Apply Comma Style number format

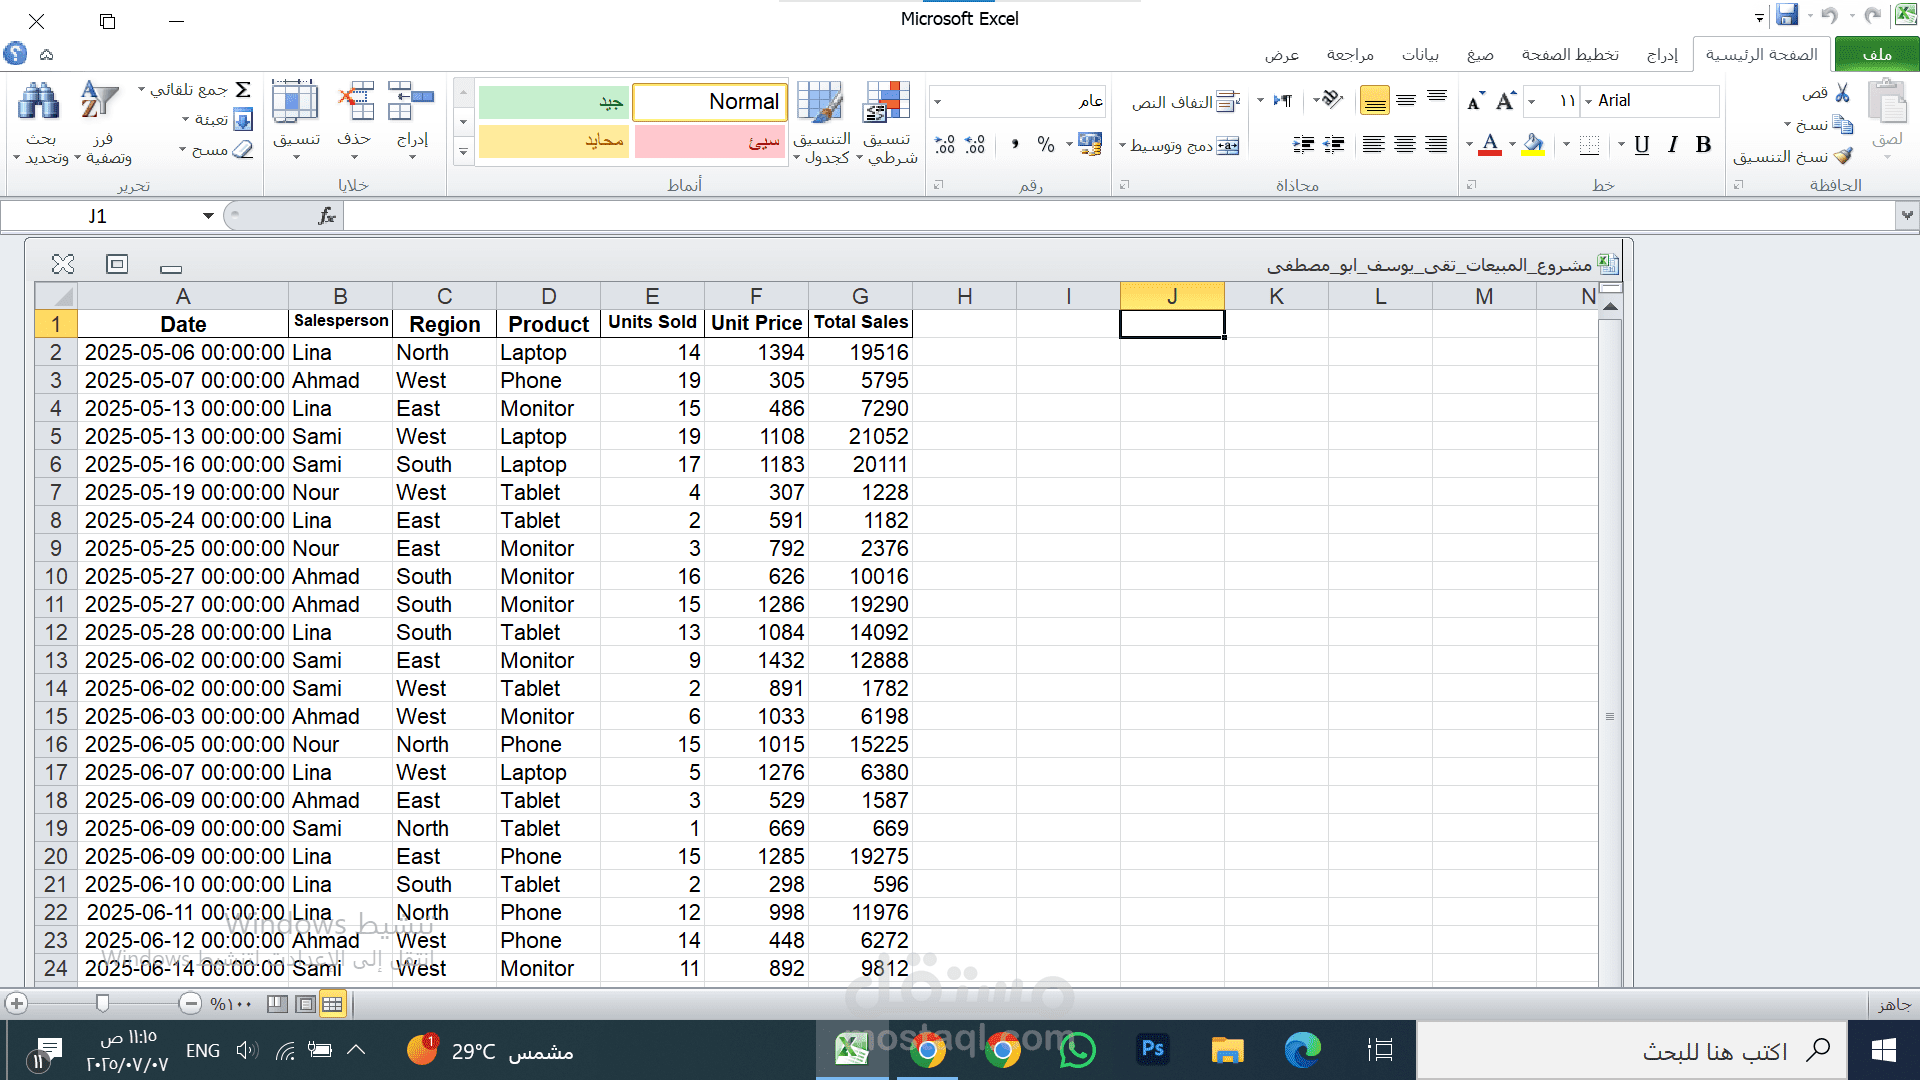point(1015,144)
